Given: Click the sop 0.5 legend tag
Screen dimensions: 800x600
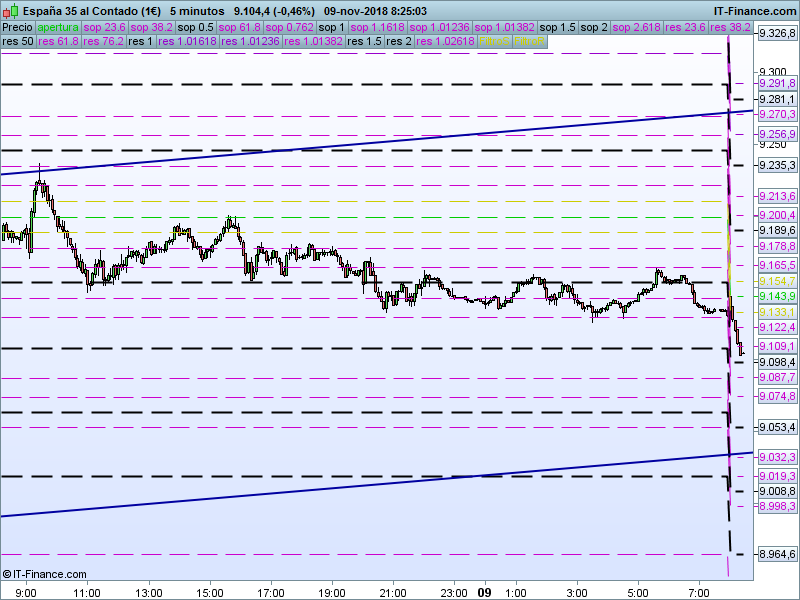Looking at the screenshot, I should pos(196,28).
